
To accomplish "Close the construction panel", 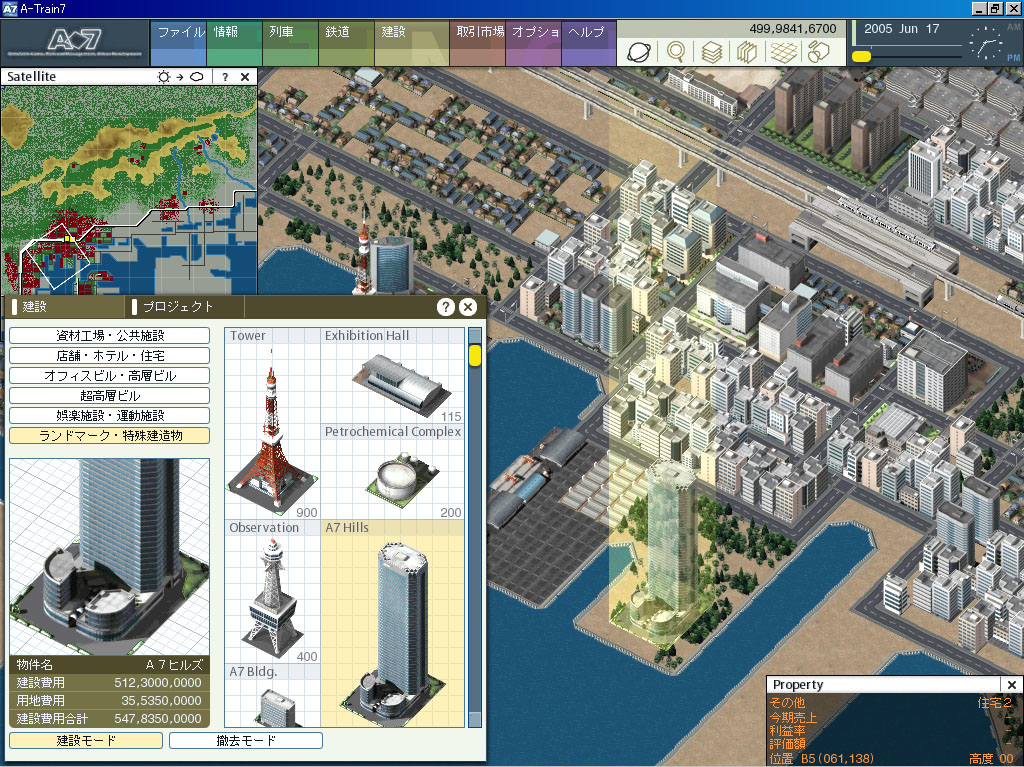I will click(x=467, y=307).
